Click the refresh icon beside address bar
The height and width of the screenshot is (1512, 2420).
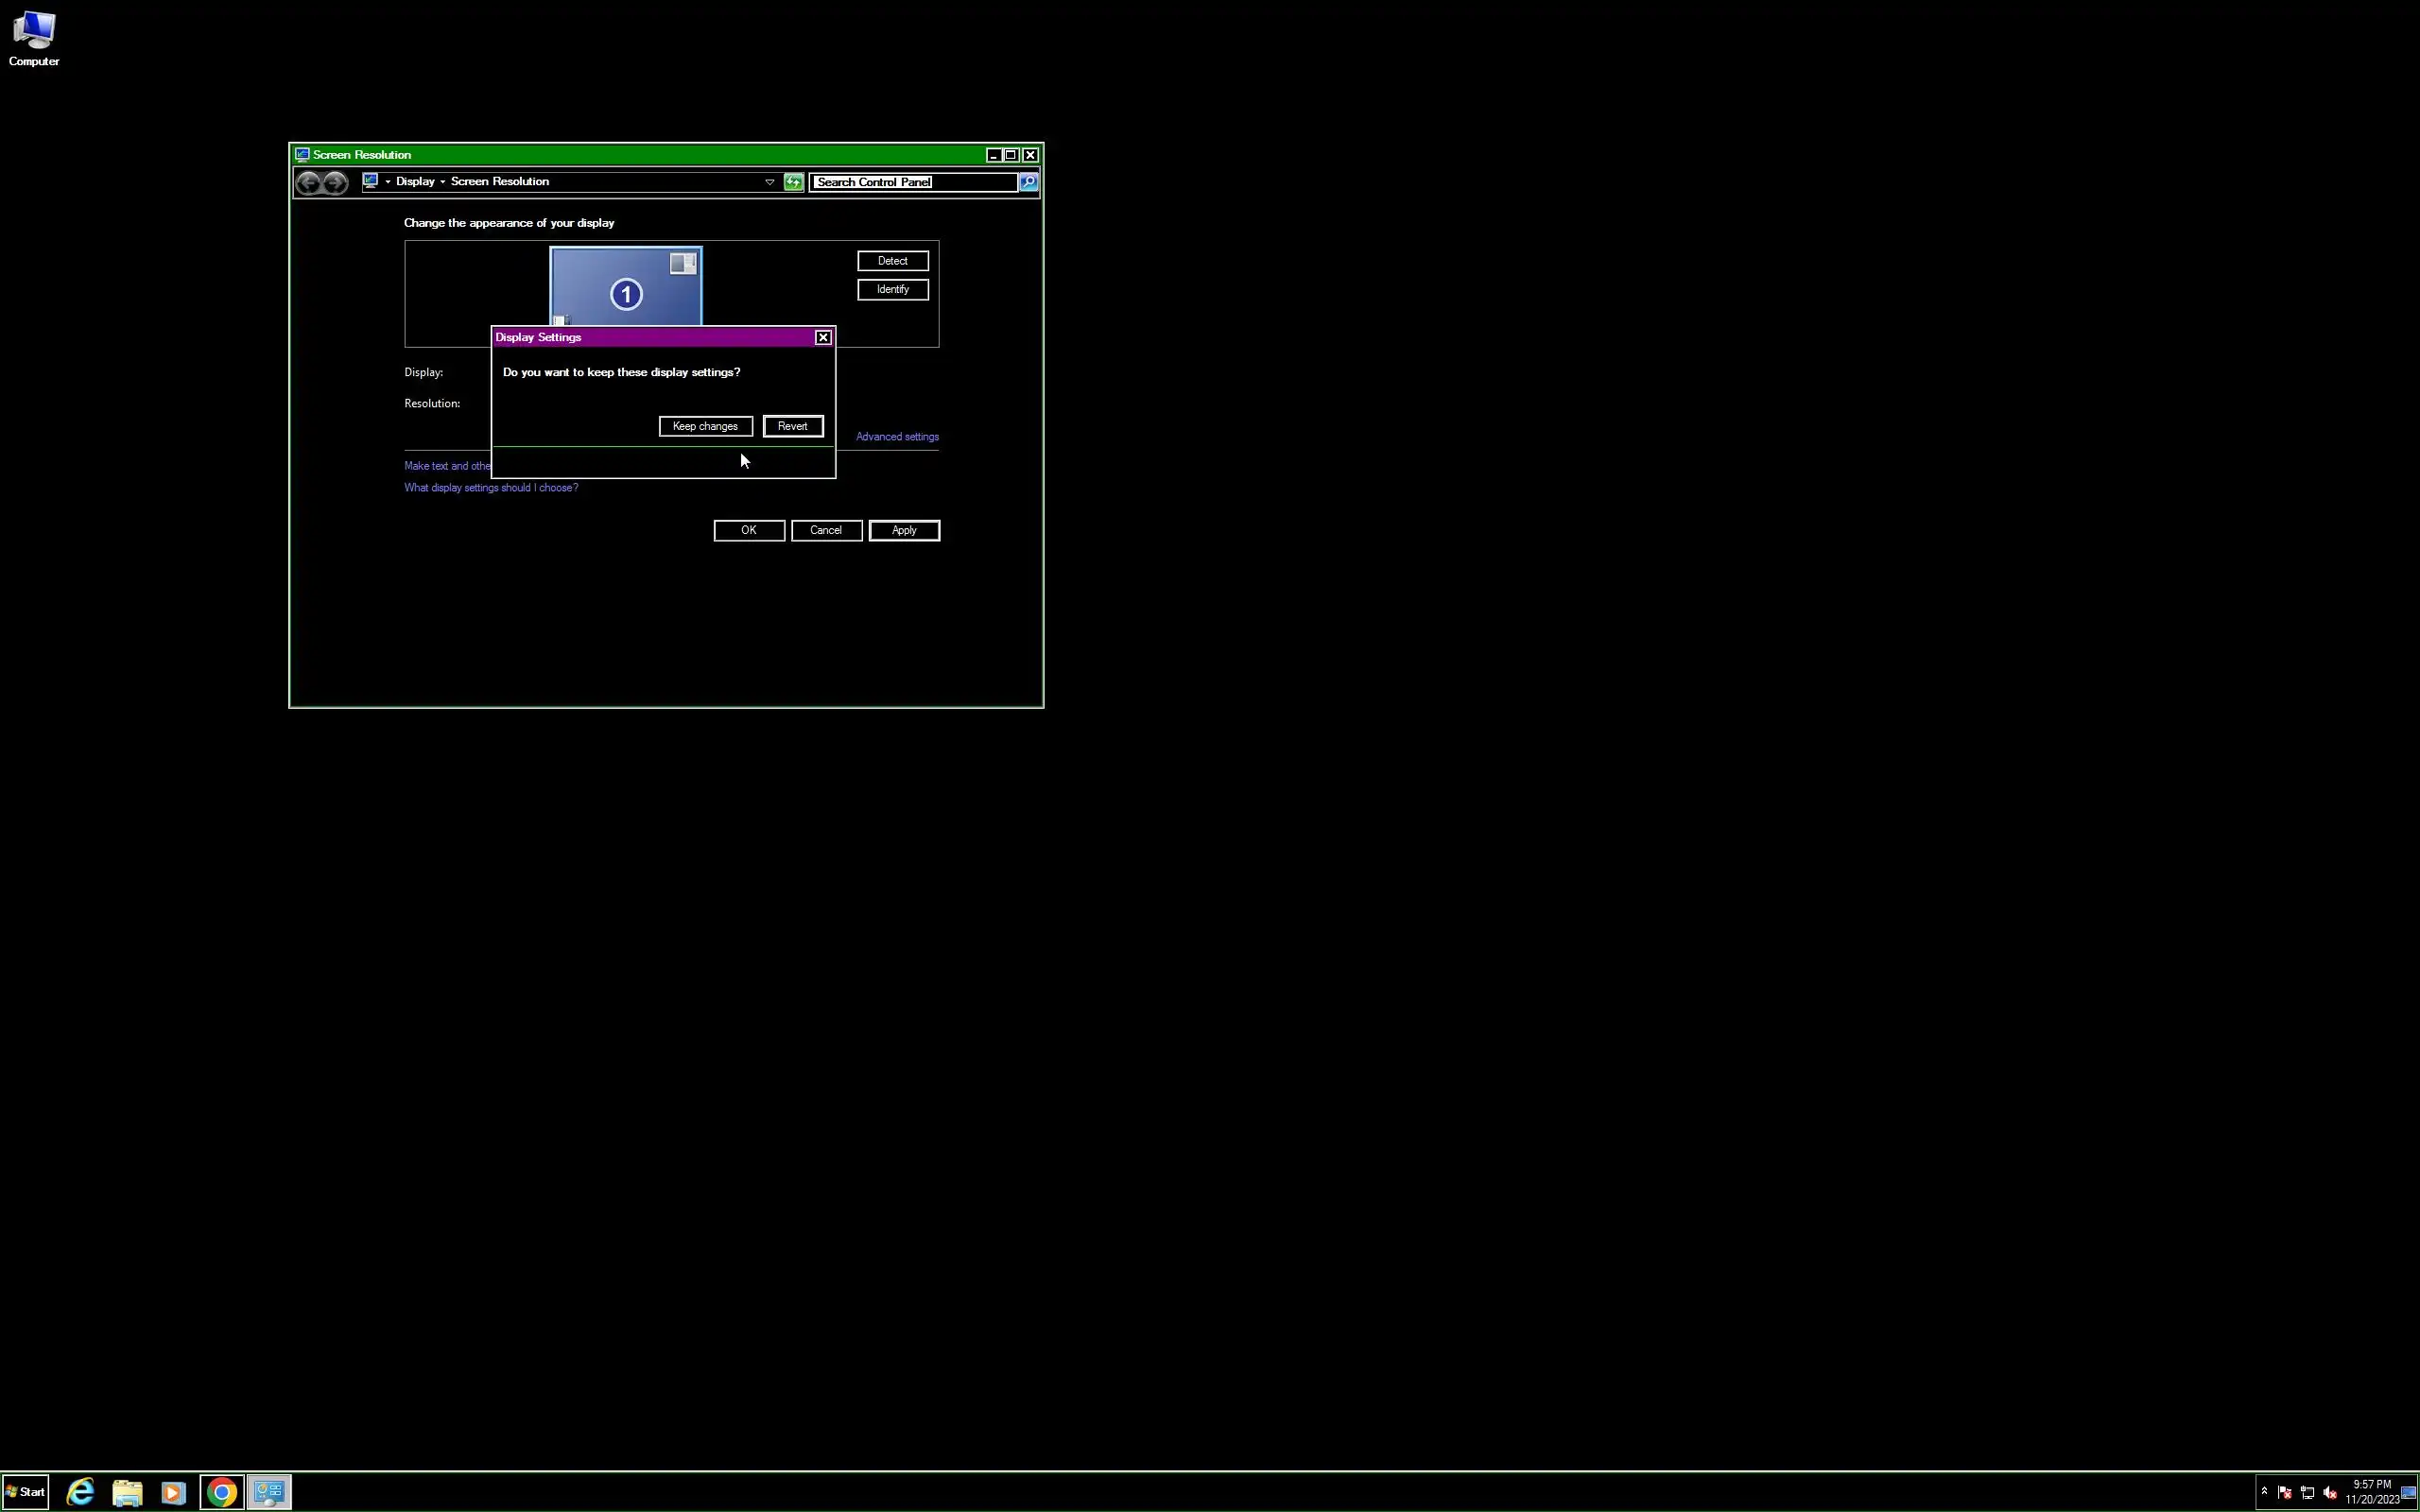(x=793, y=182)
